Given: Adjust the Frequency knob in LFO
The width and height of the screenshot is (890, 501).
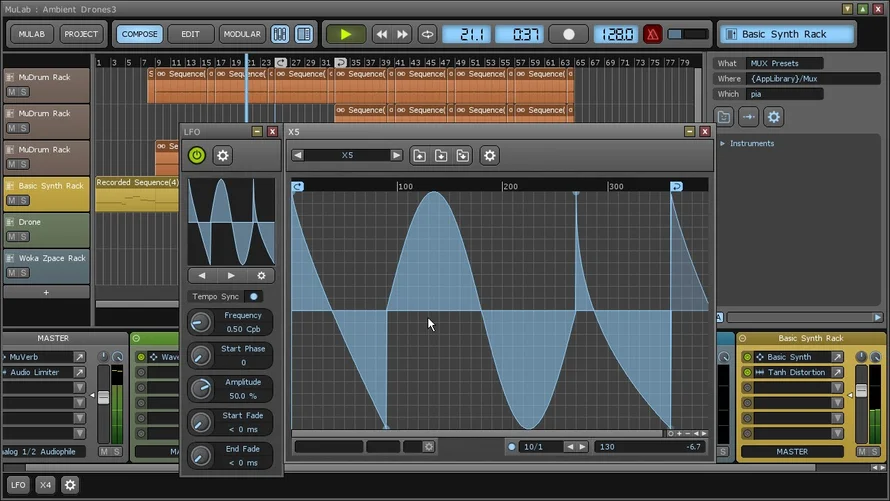Looking at the screenshot, I should 201,322.
